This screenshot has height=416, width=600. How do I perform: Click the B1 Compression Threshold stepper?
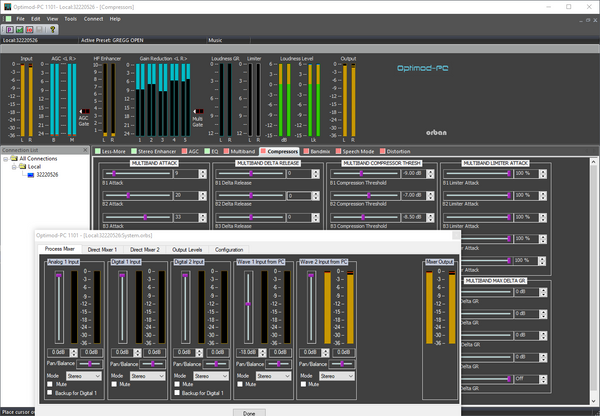click(430, 174)
